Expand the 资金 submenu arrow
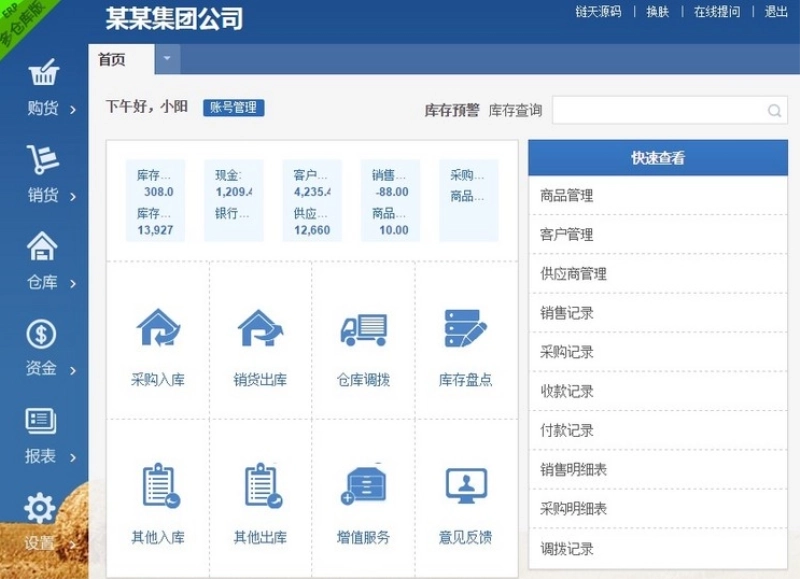The image size is (800, 579). point(72,370)
